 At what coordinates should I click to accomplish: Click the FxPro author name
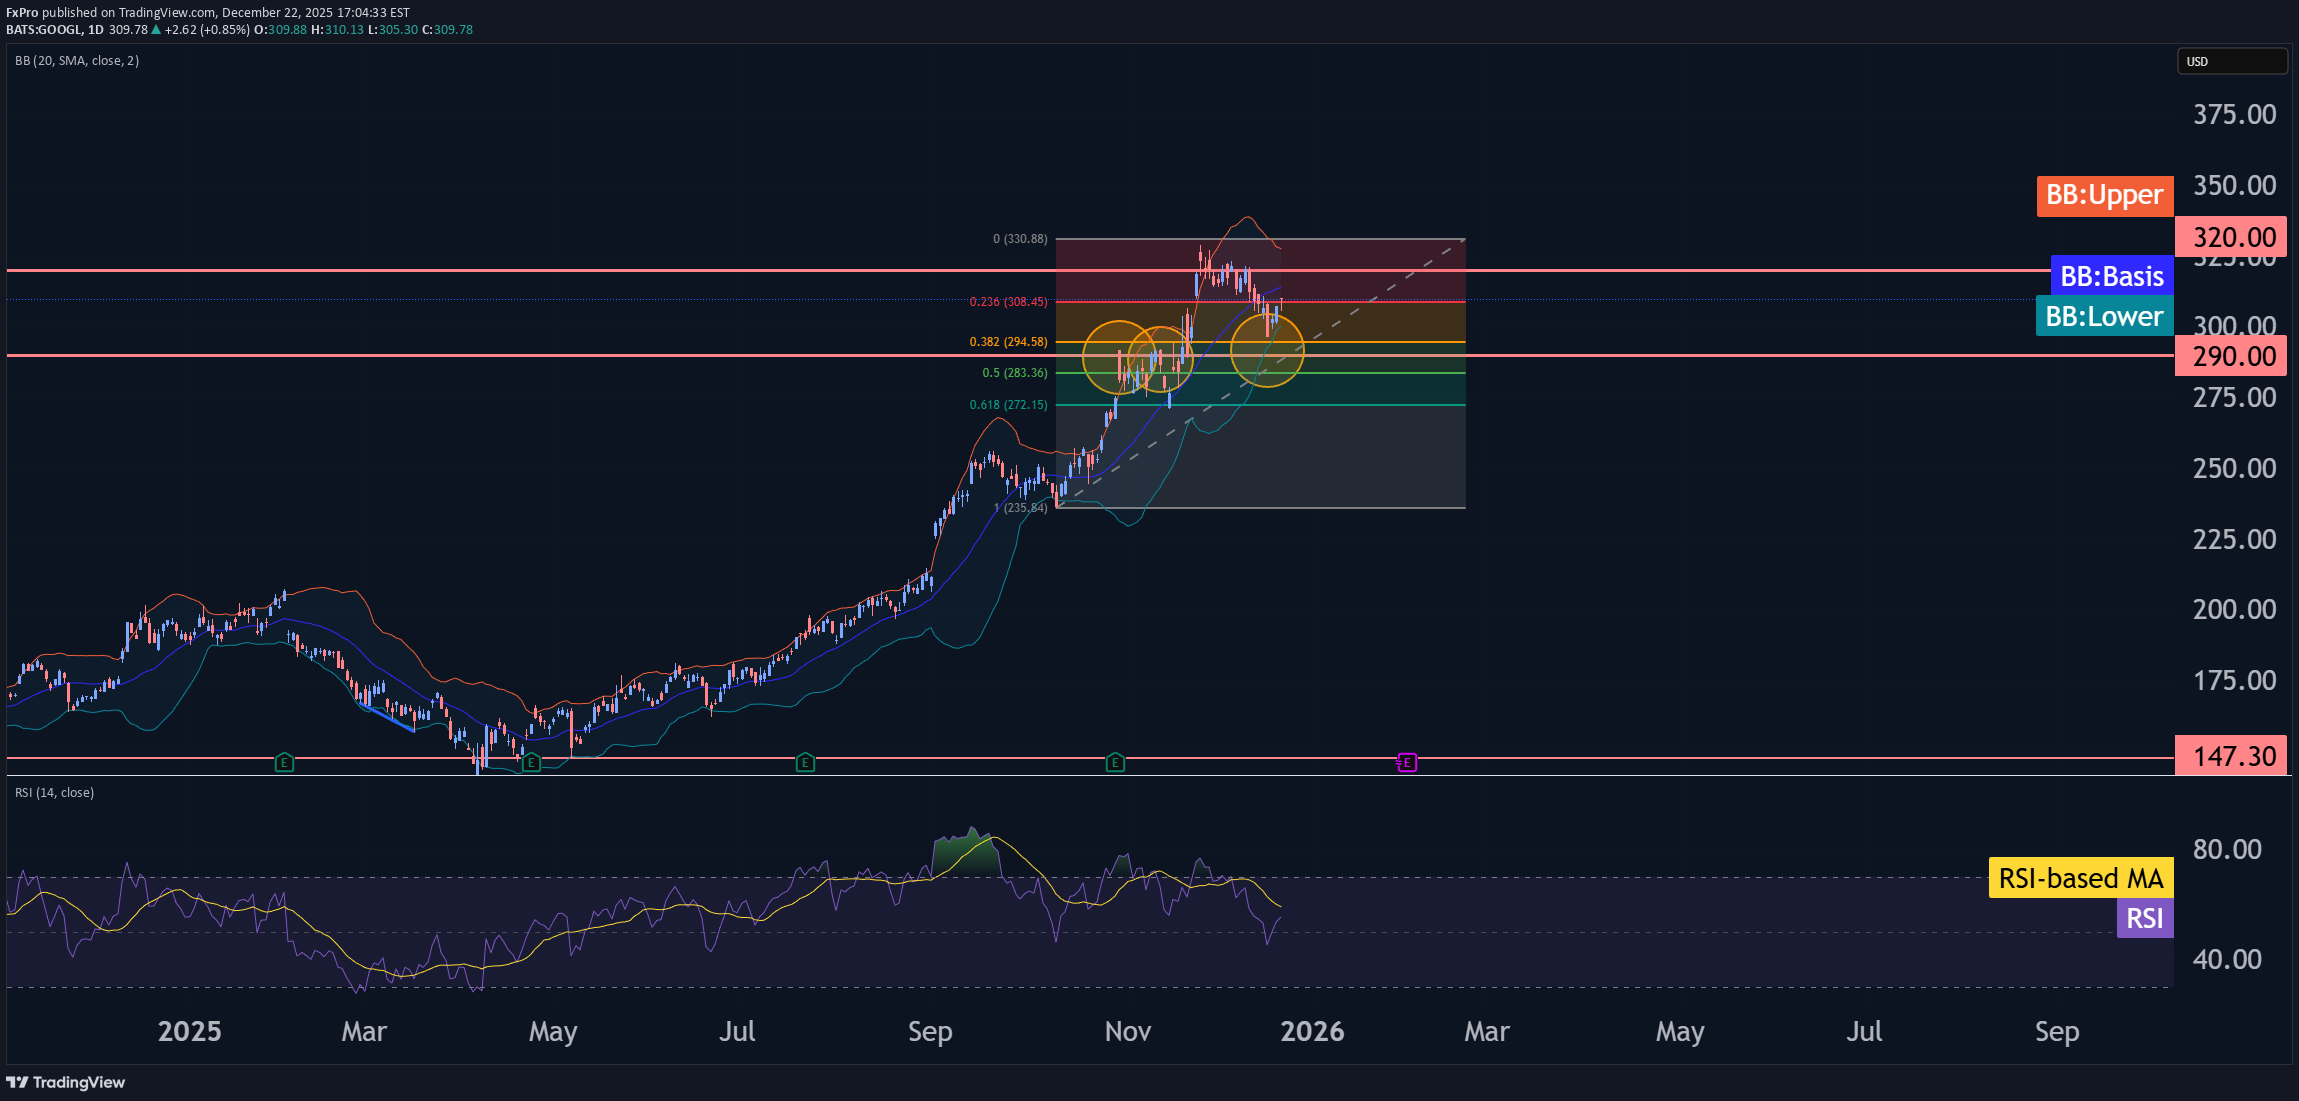22,13
